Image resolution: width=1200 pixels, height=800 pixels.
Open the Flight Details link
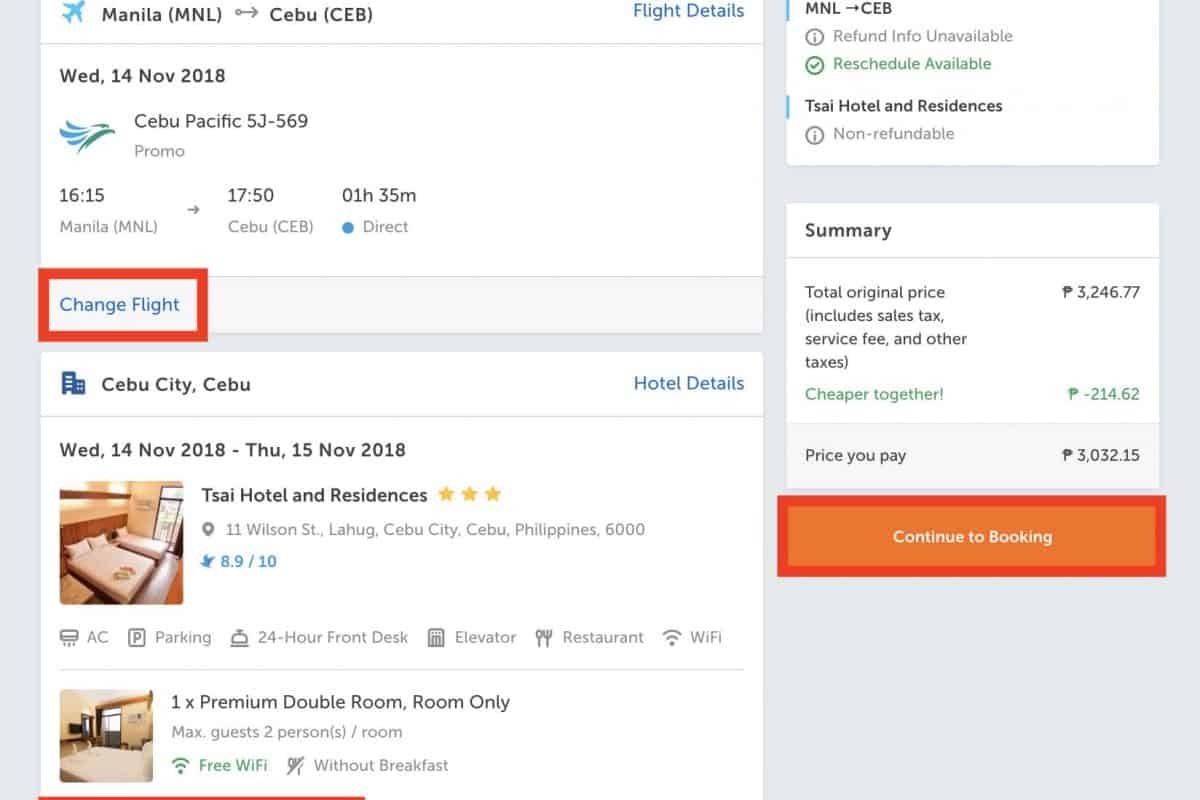(x=688, y=11)
